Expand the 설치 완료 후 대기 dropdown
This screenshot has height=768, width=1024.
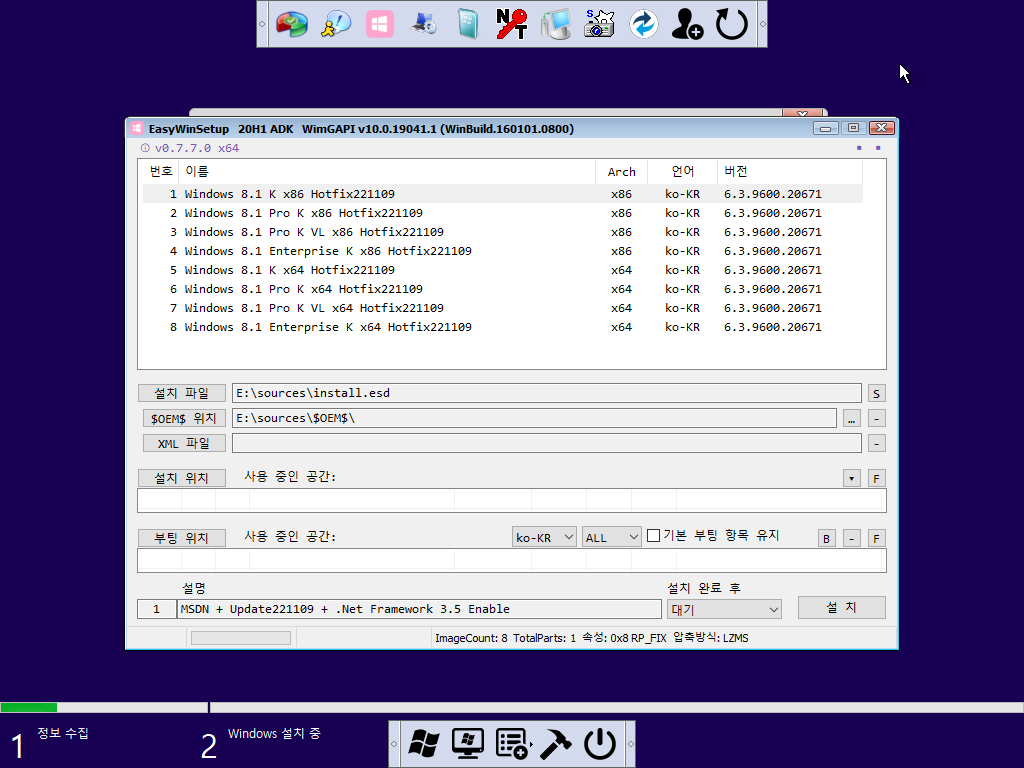[724, 609]
